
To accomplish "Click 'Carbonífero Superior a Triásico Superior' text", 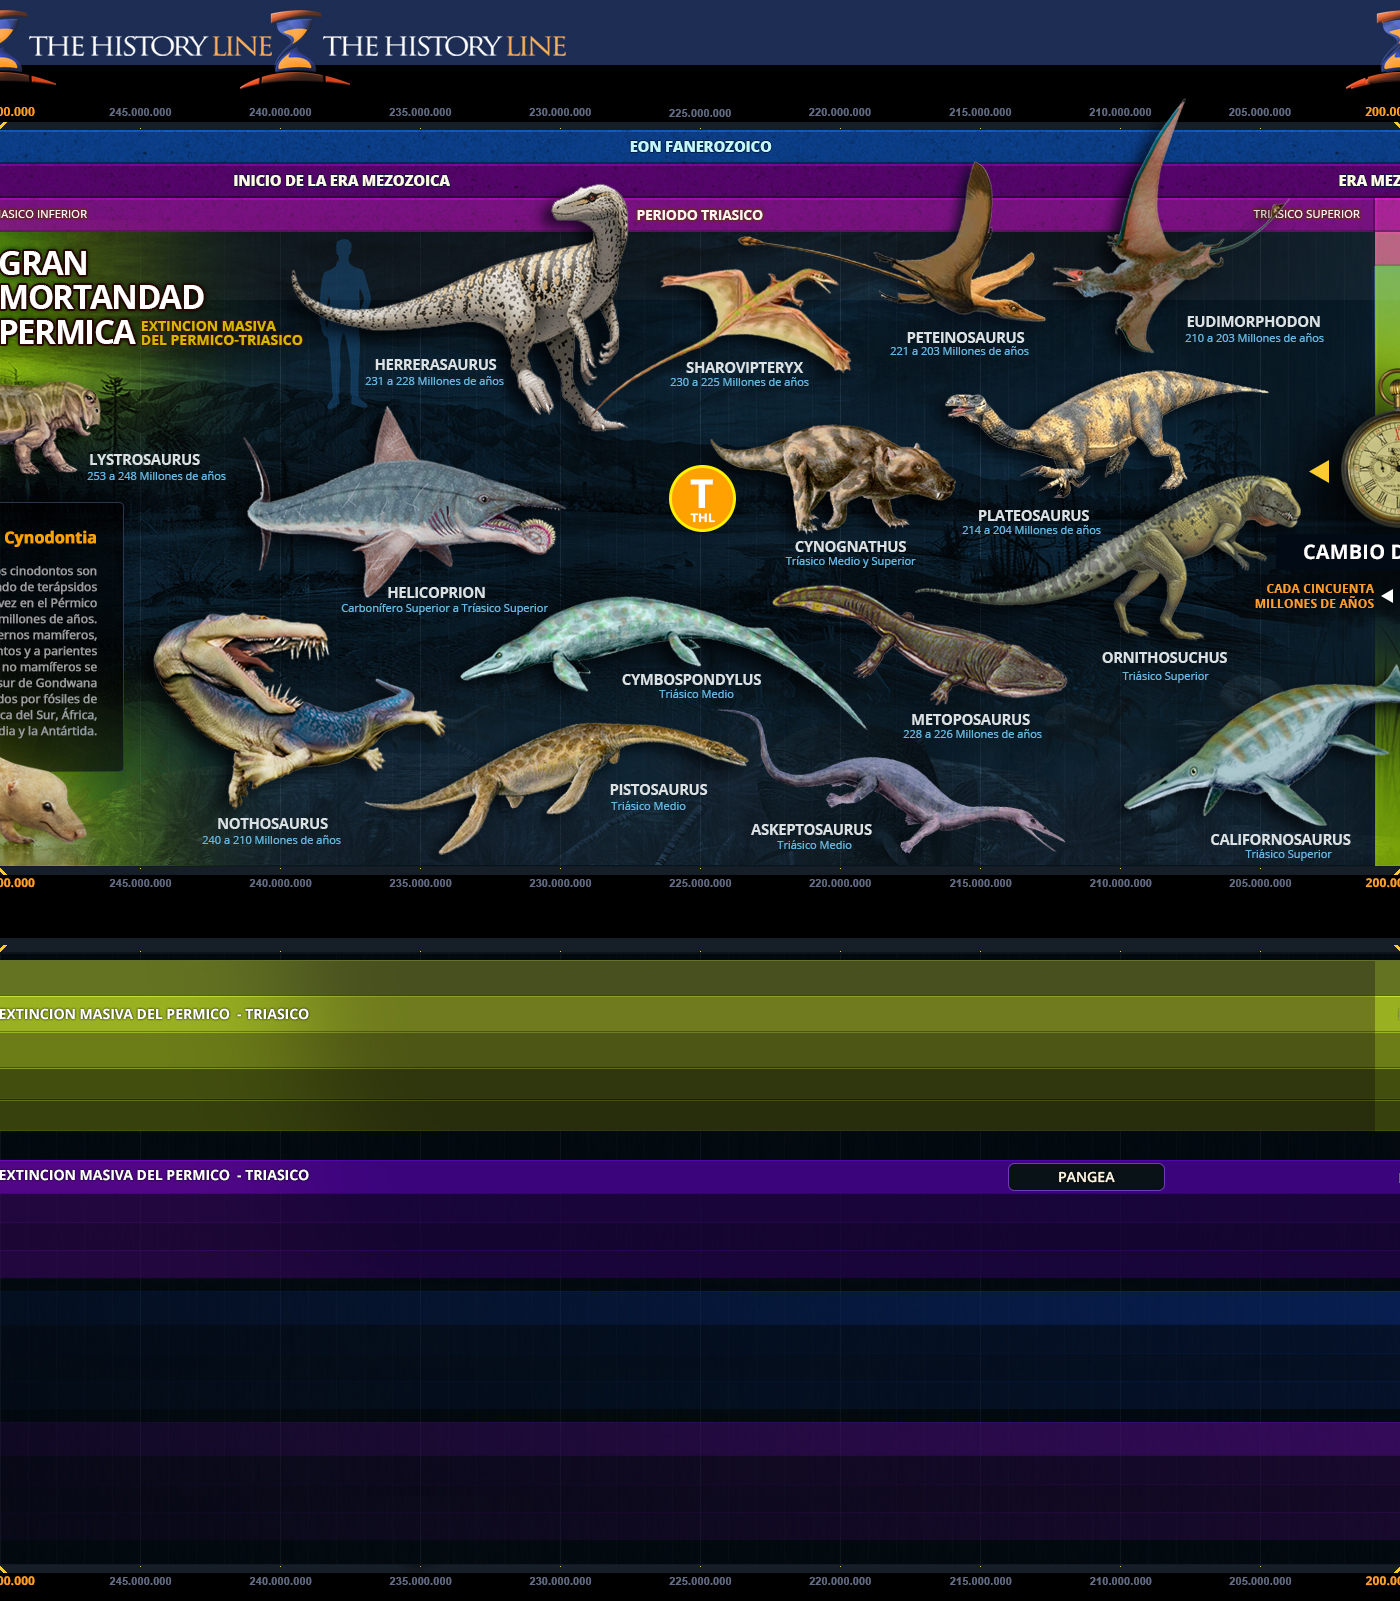I will click(x=444, y=608).
